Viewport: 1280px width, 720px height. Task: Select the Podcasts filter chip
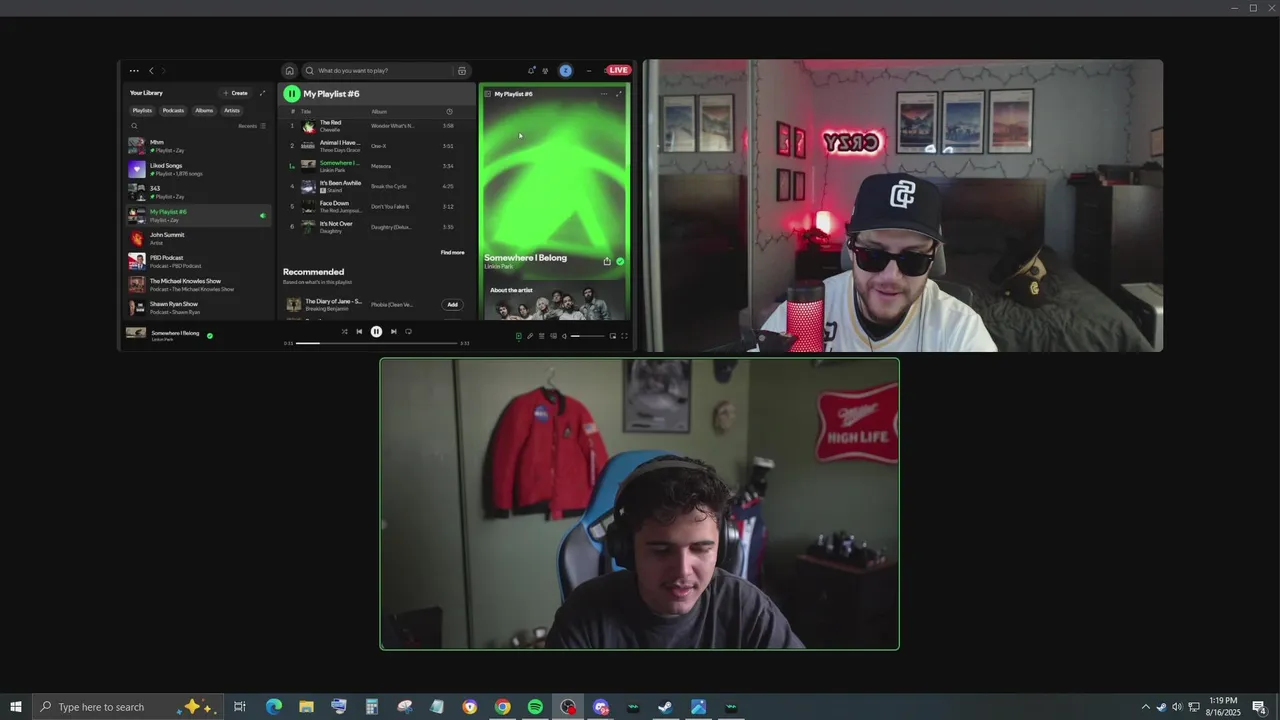click(x=173, y=111)
